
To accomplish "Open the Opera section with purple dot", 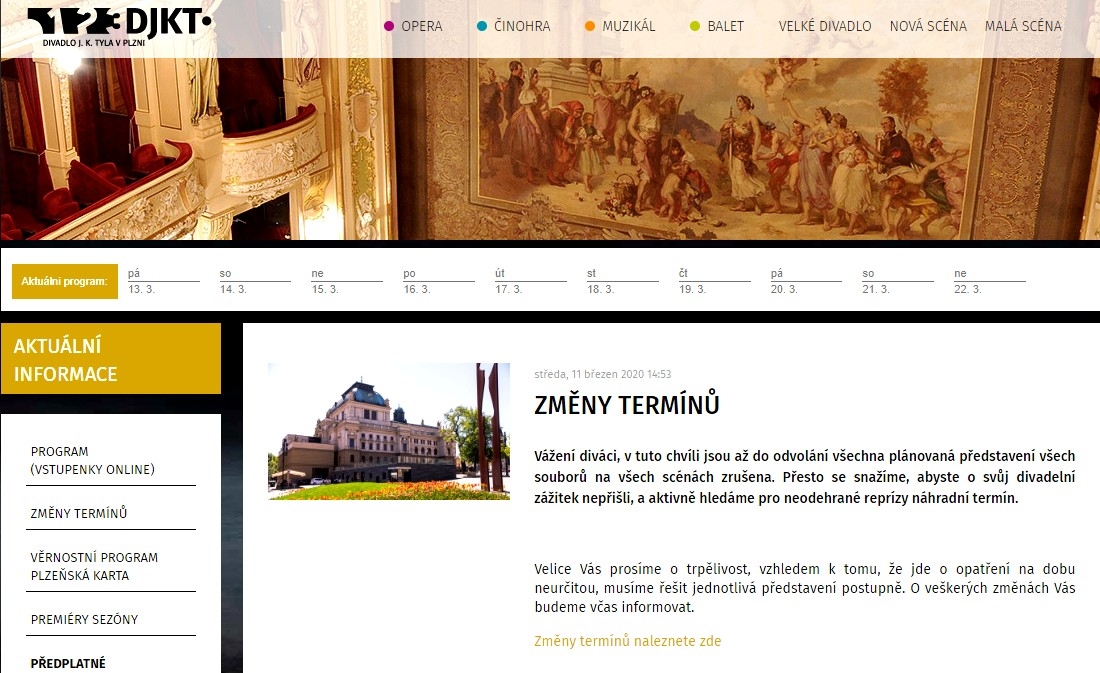I will tap(413, 27).
